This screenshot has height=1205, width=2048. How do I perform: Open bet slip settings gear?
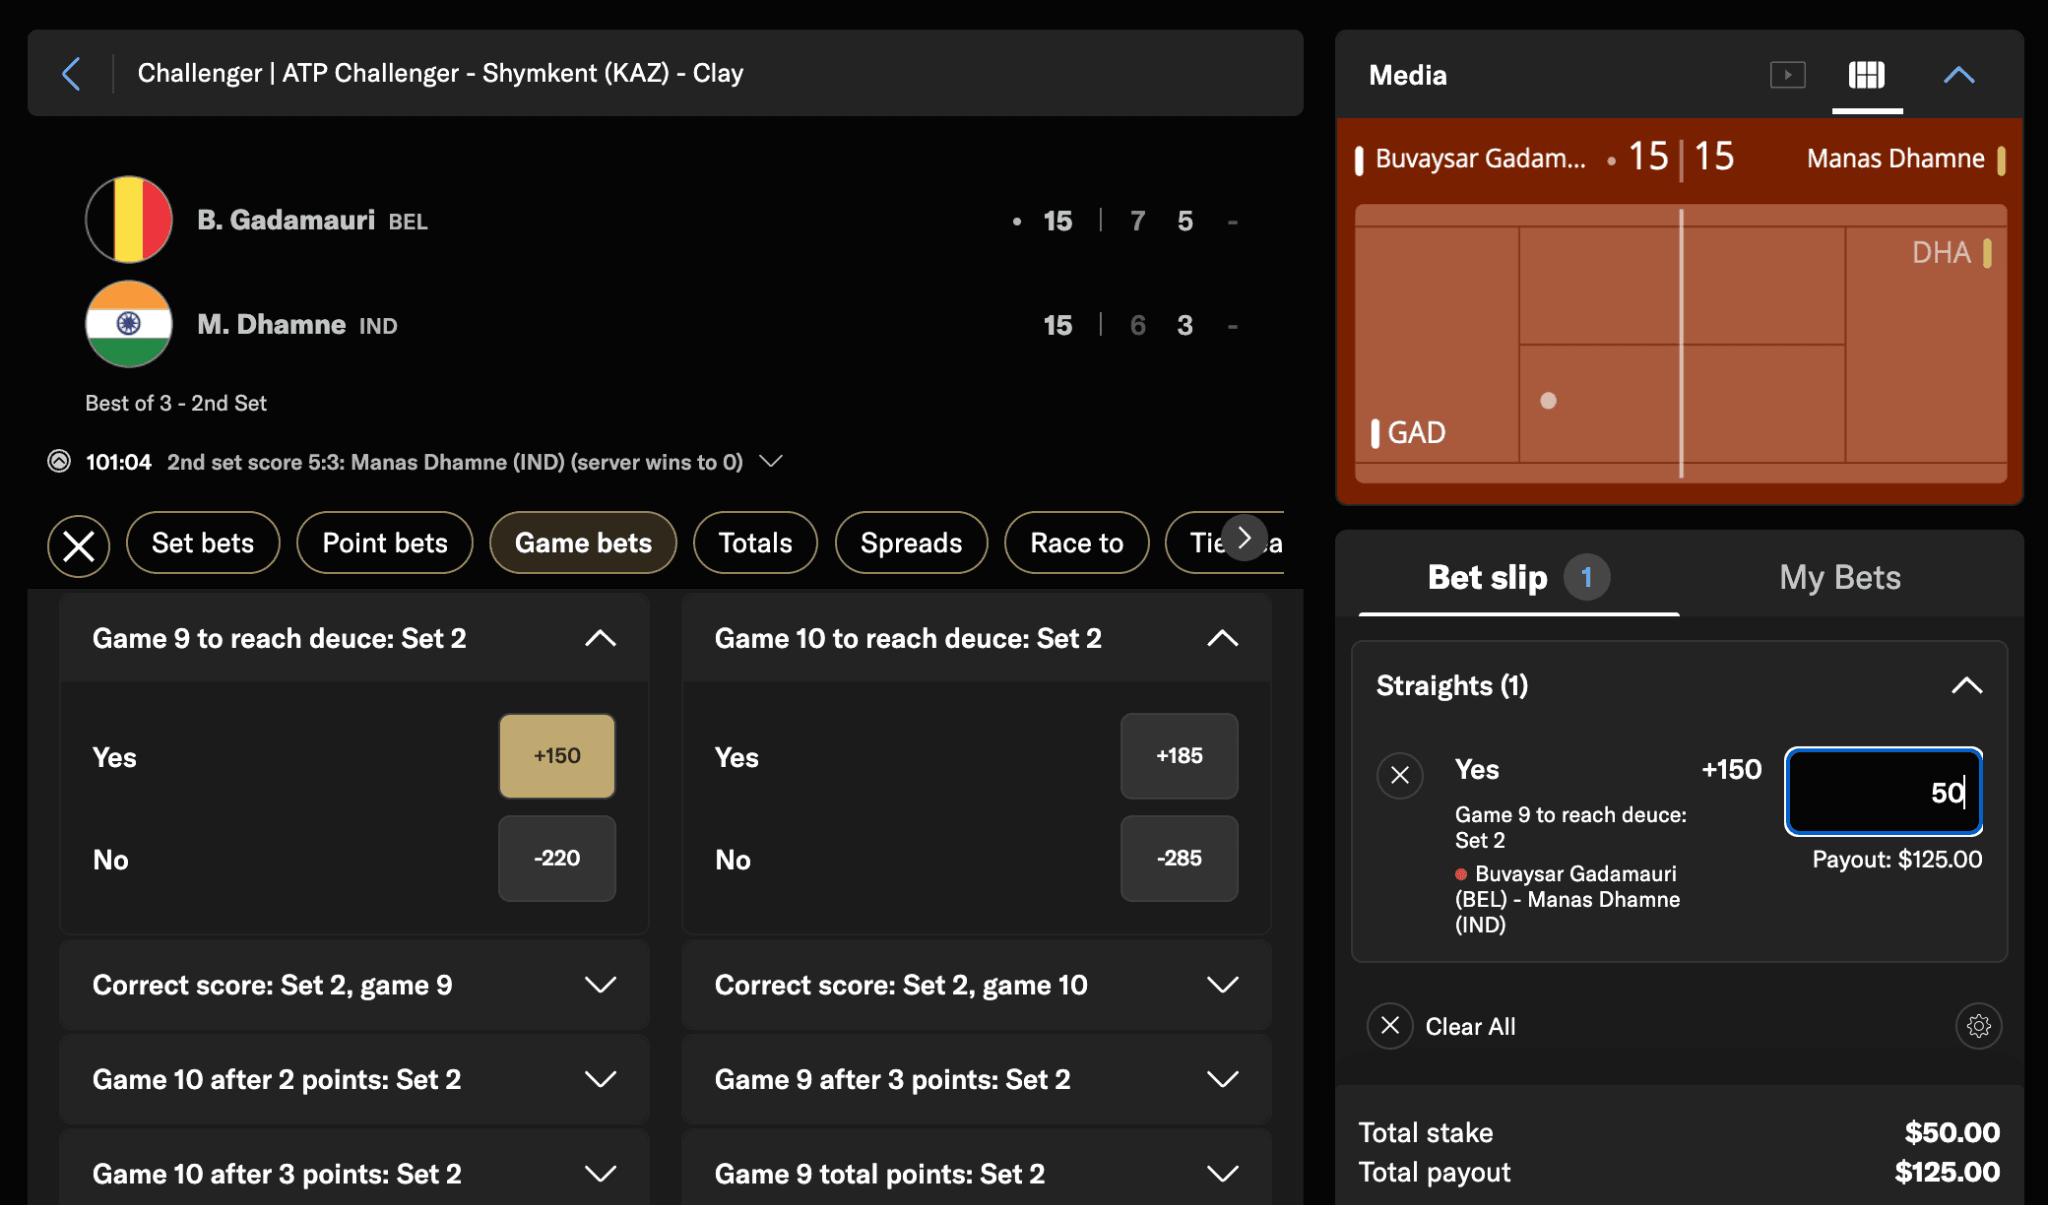[1978, 1026]
